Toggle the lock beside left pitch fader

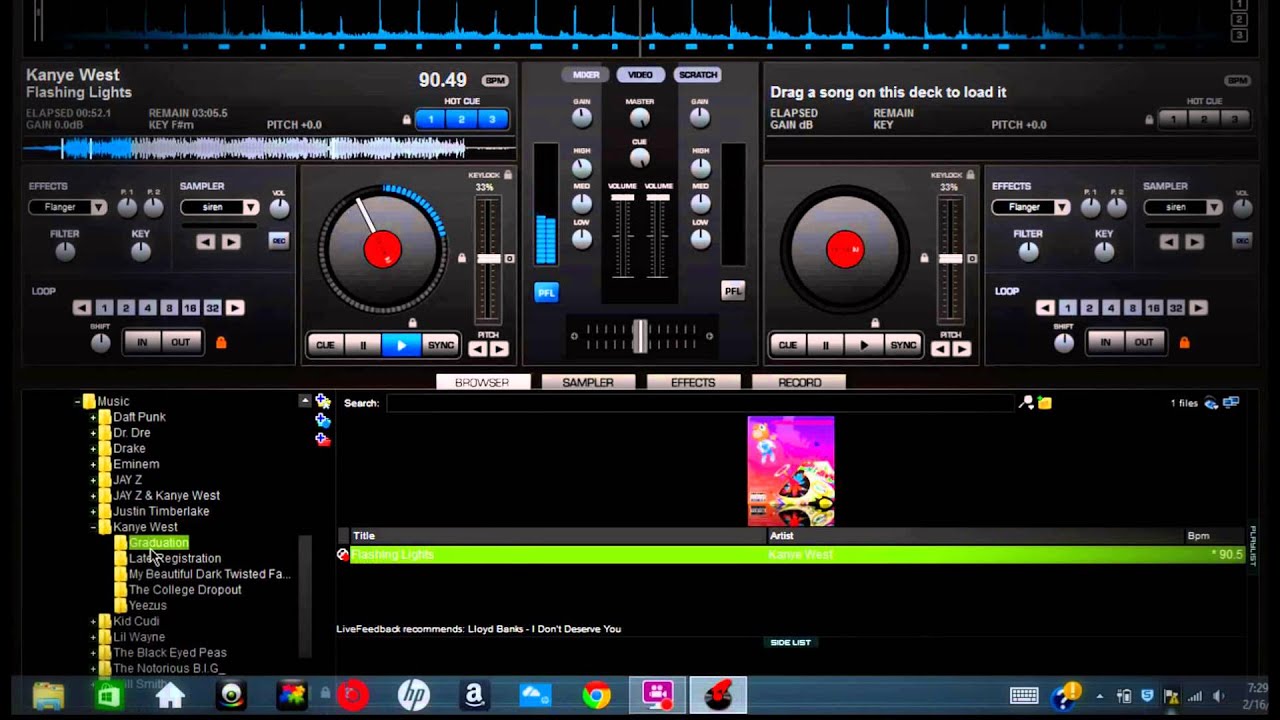tap(461, 258)
